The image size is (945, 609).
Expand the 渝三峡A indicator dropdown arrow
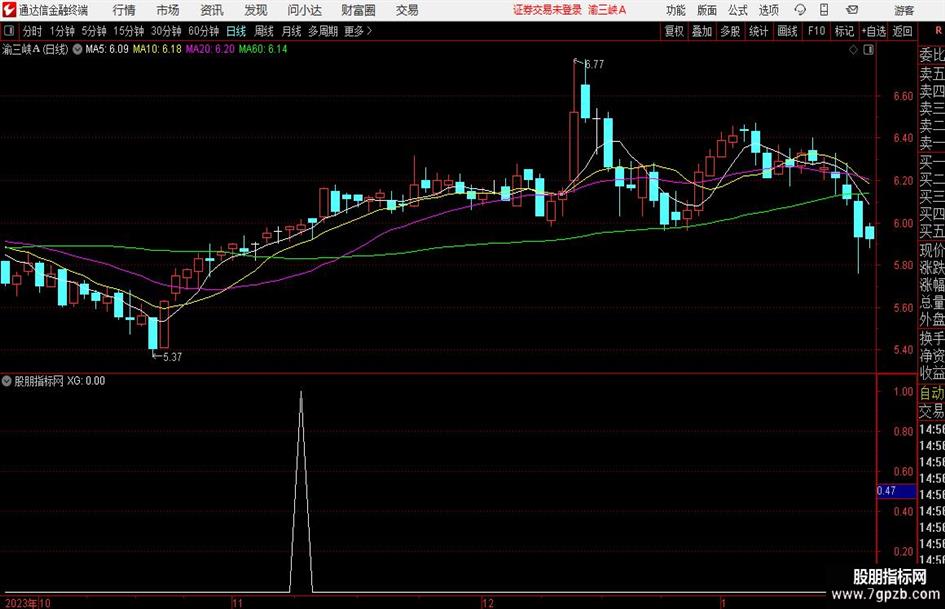point(77,49)
